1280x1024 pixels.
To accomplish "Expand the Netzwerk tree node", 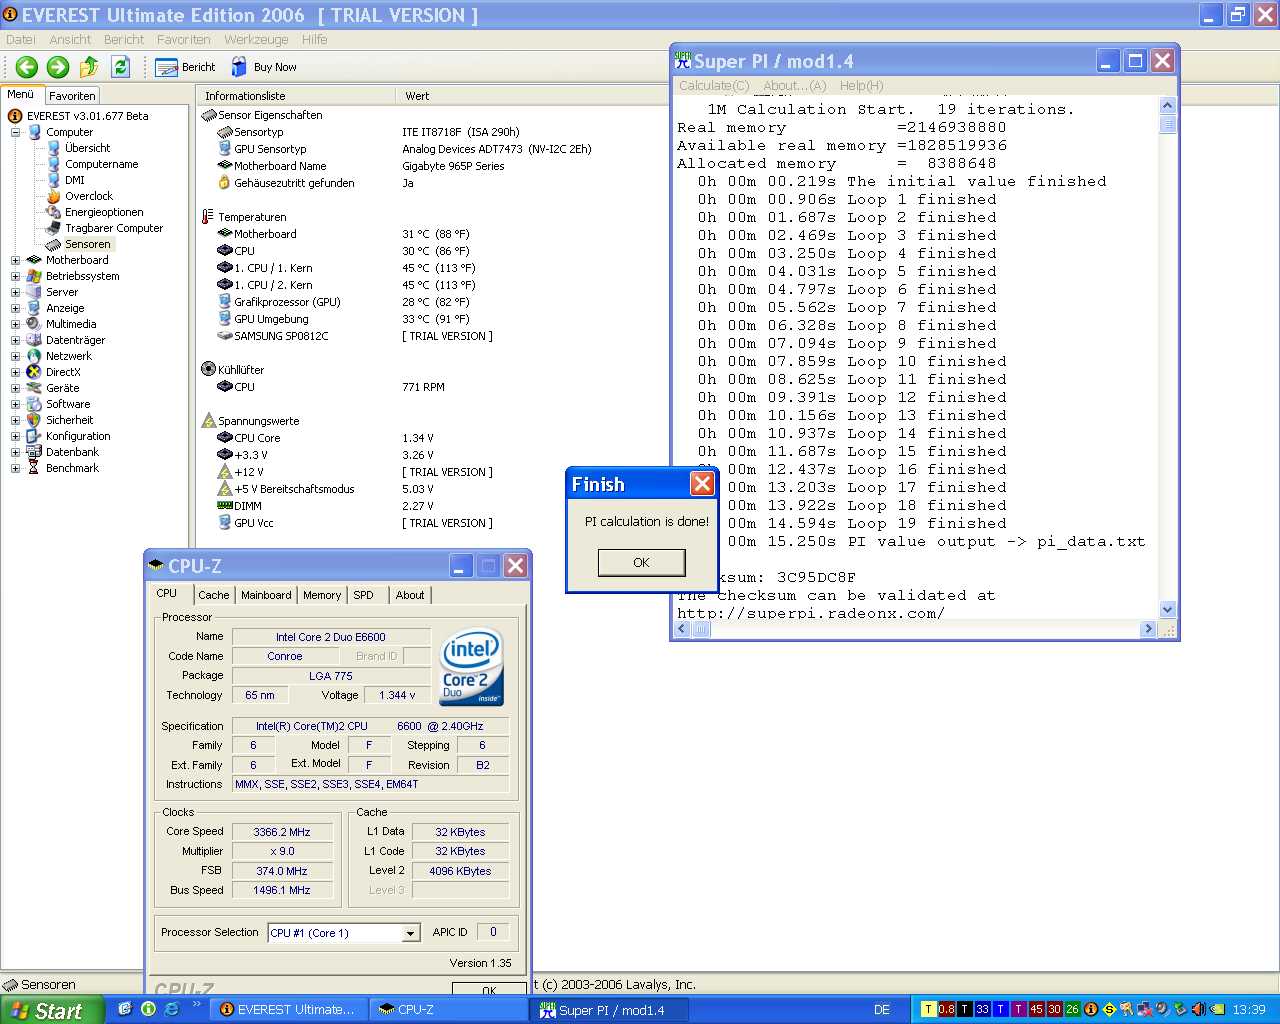I will [x=16, y=356].
